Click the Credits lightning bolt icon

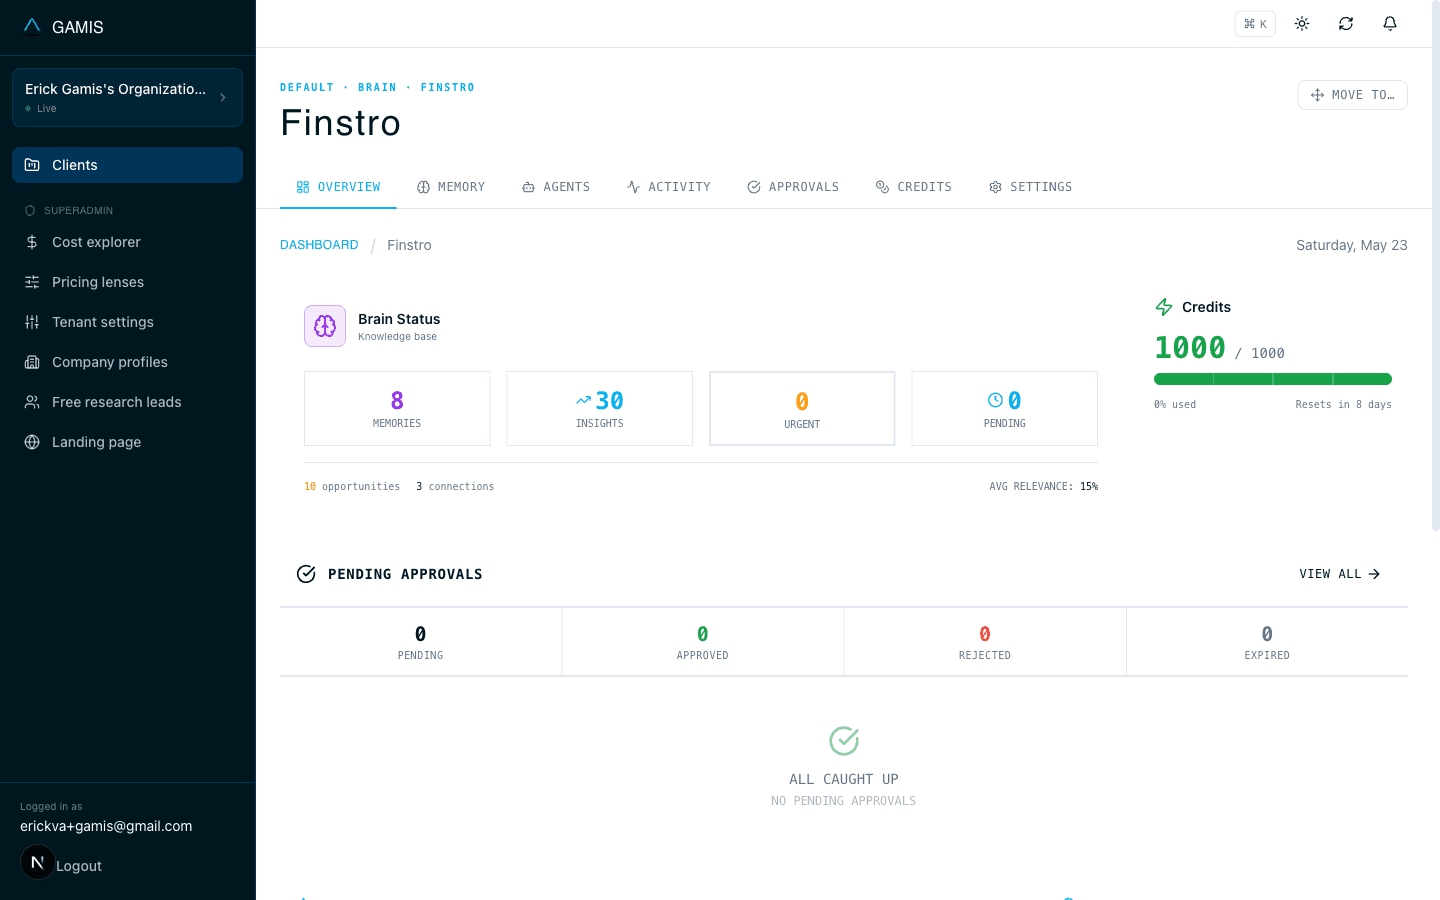1164,307
